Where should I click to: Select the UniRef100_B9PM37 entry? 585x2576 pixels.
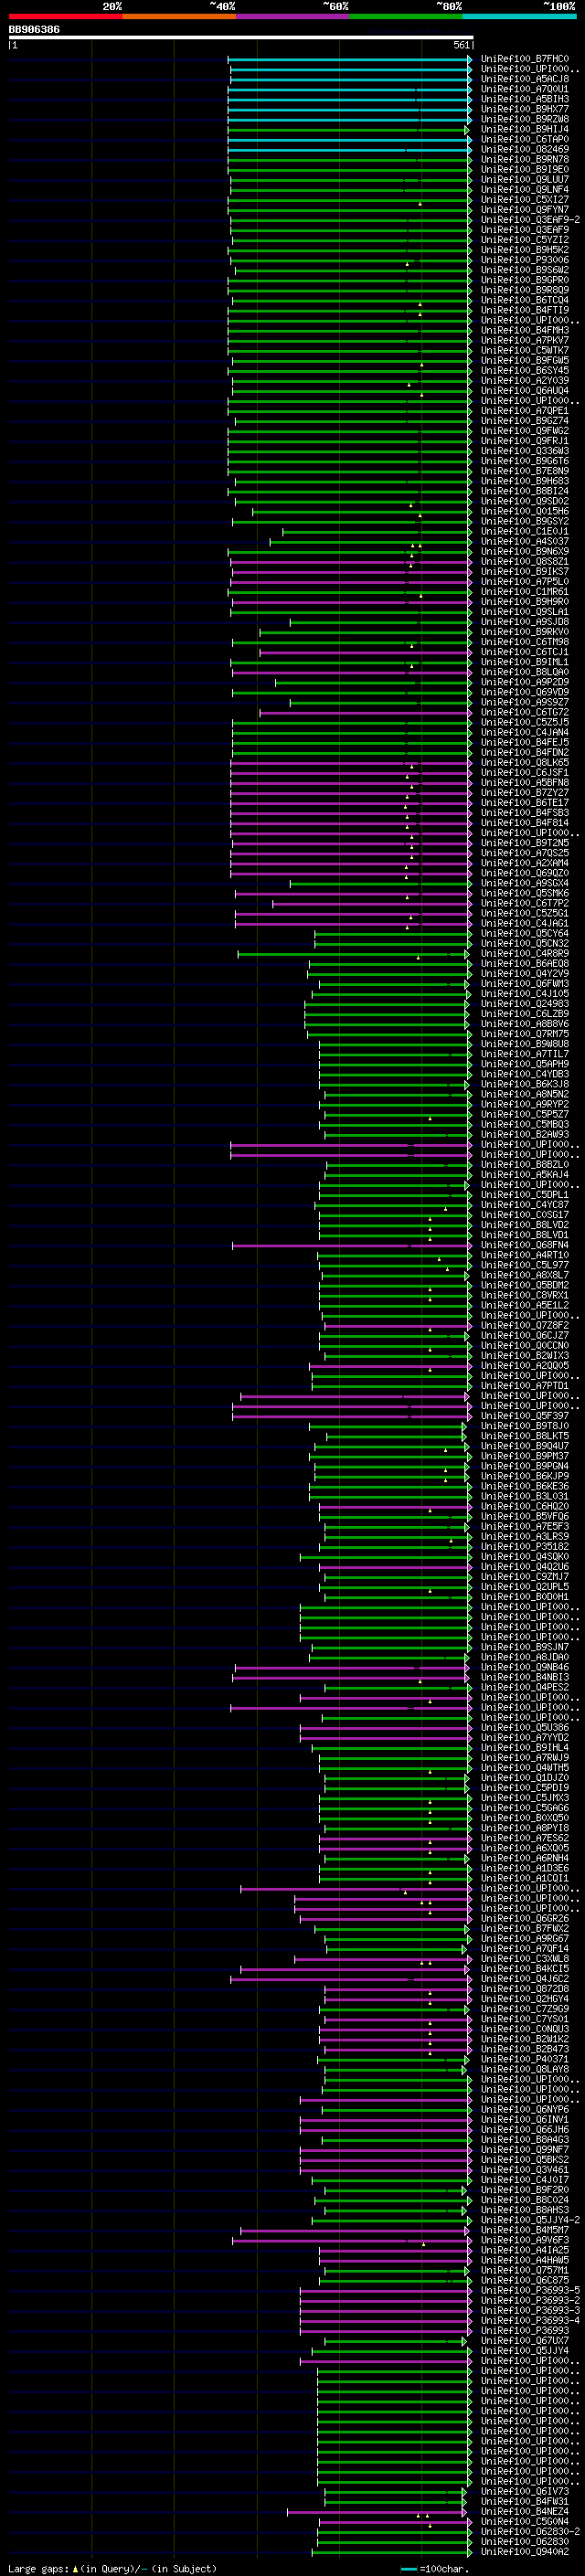525,1456
